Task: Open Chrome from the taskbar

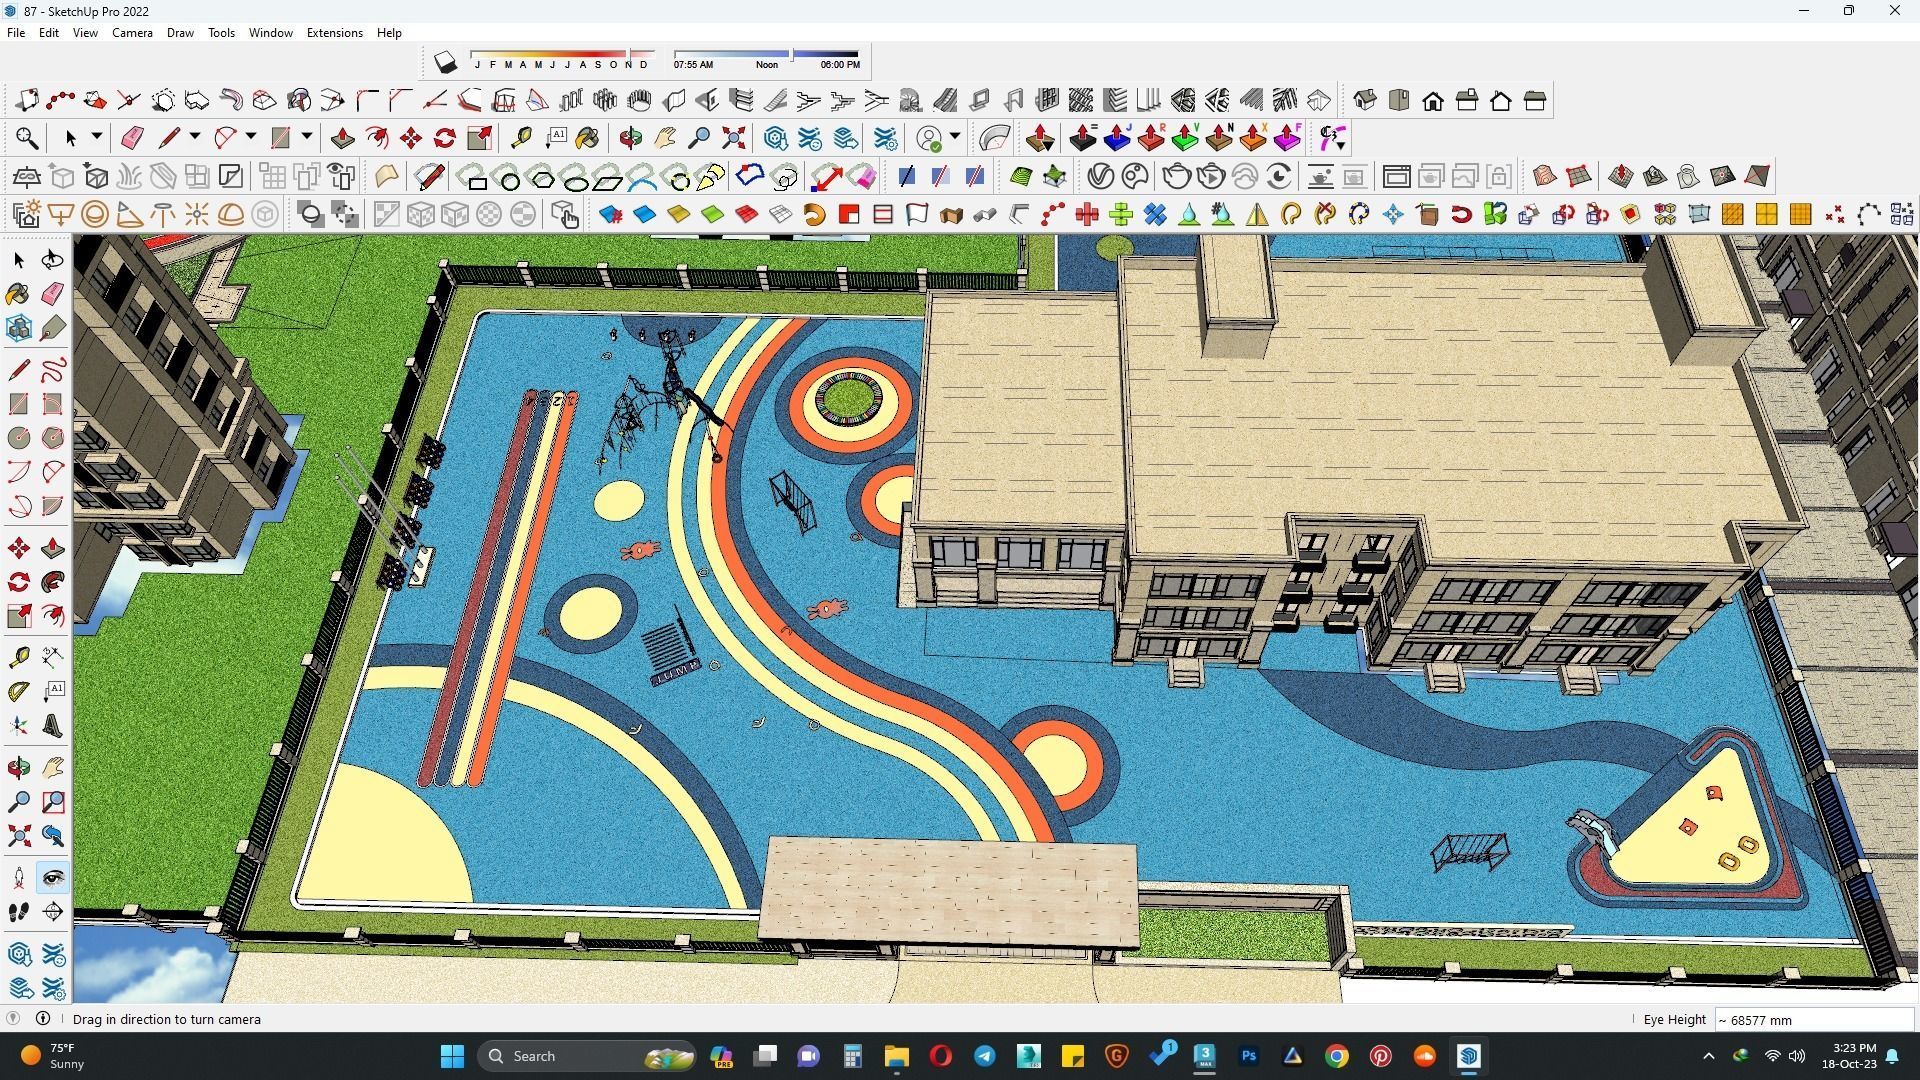Action: pyautogui.click(x=1336, y=1056)
